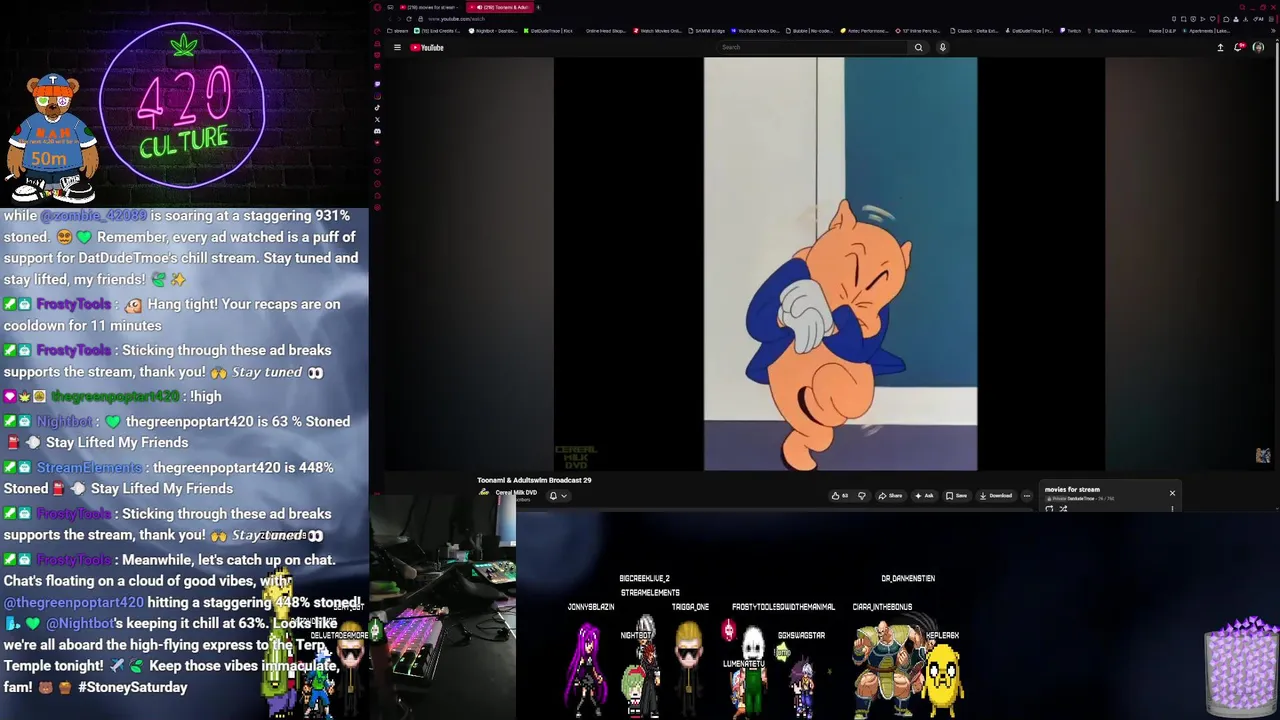The image size is (1280, 720).
Task: Open the YouTube Video Do... bookmark
Action: 756,31
